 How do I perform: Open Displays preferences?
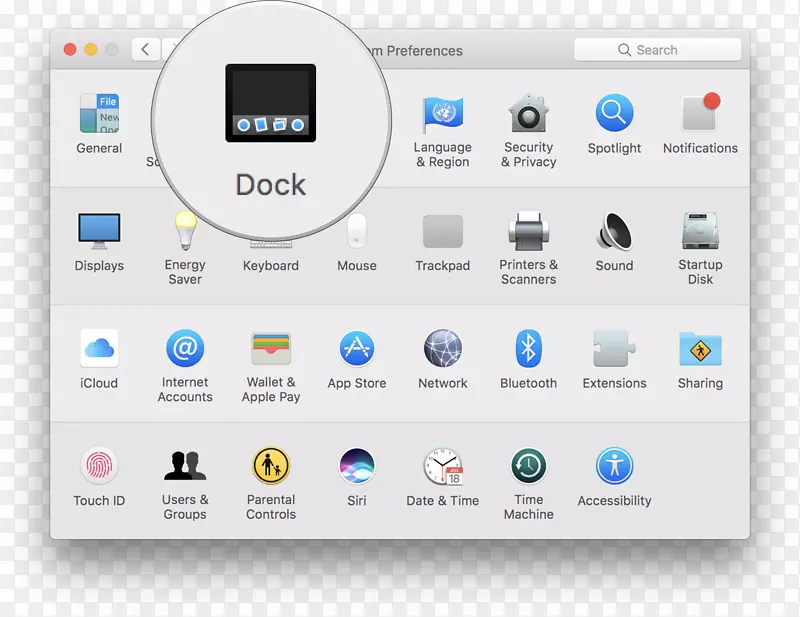(x=99, y=232)
